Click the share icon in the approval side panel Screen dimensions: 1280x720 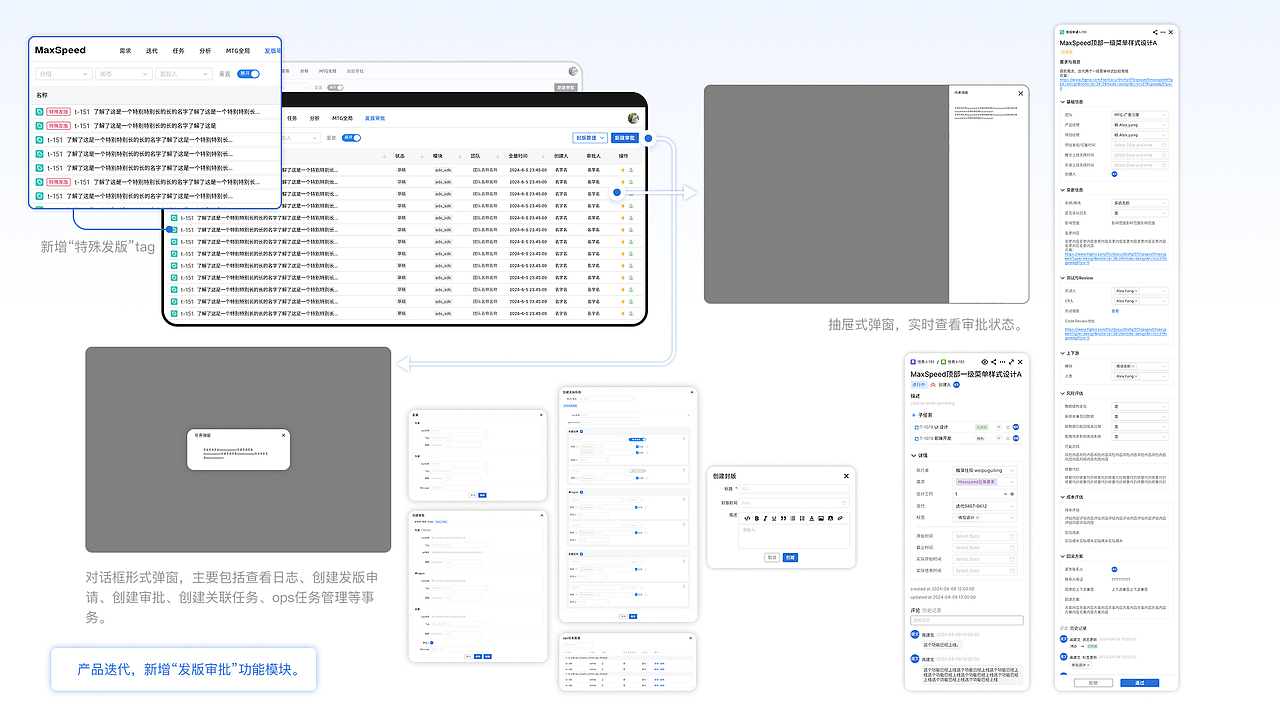click(1155, 32)
